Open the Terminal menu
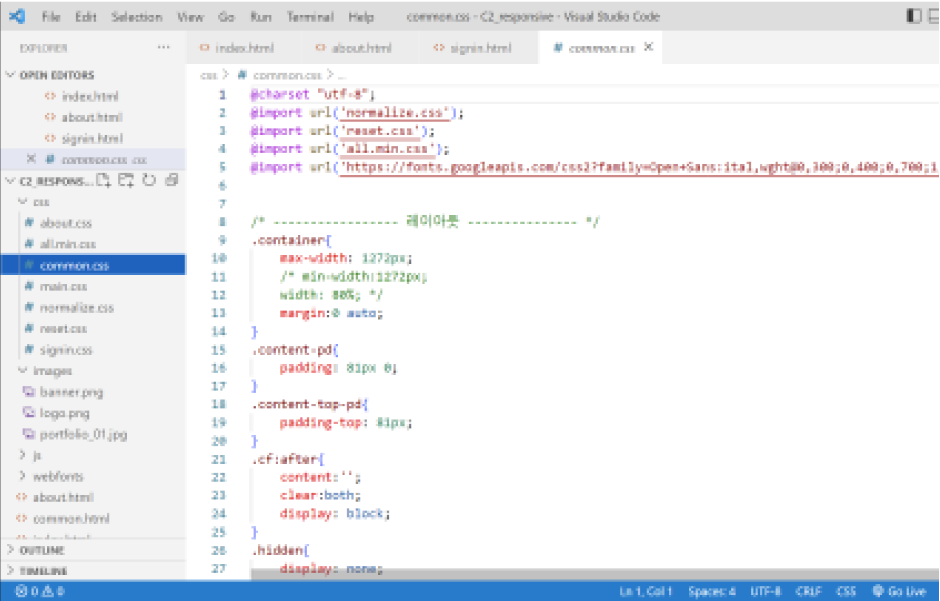This screenshot has height=601, width=940. pyautogui.click(x=310, y=17)
